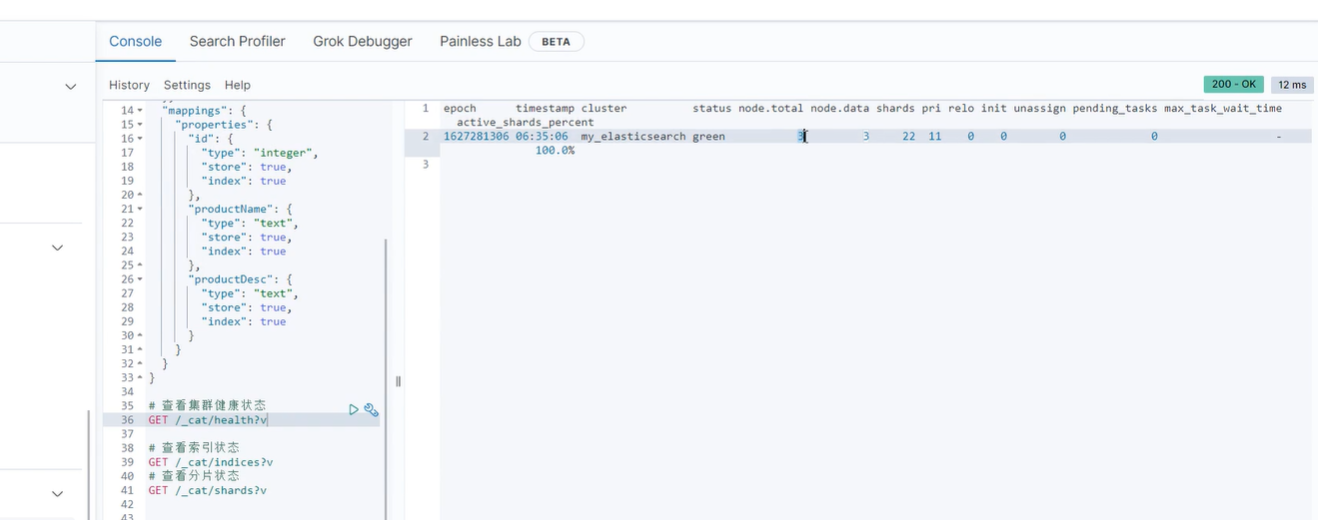
Task: Click the comment 查看集群健康状态
Action: 207,406
